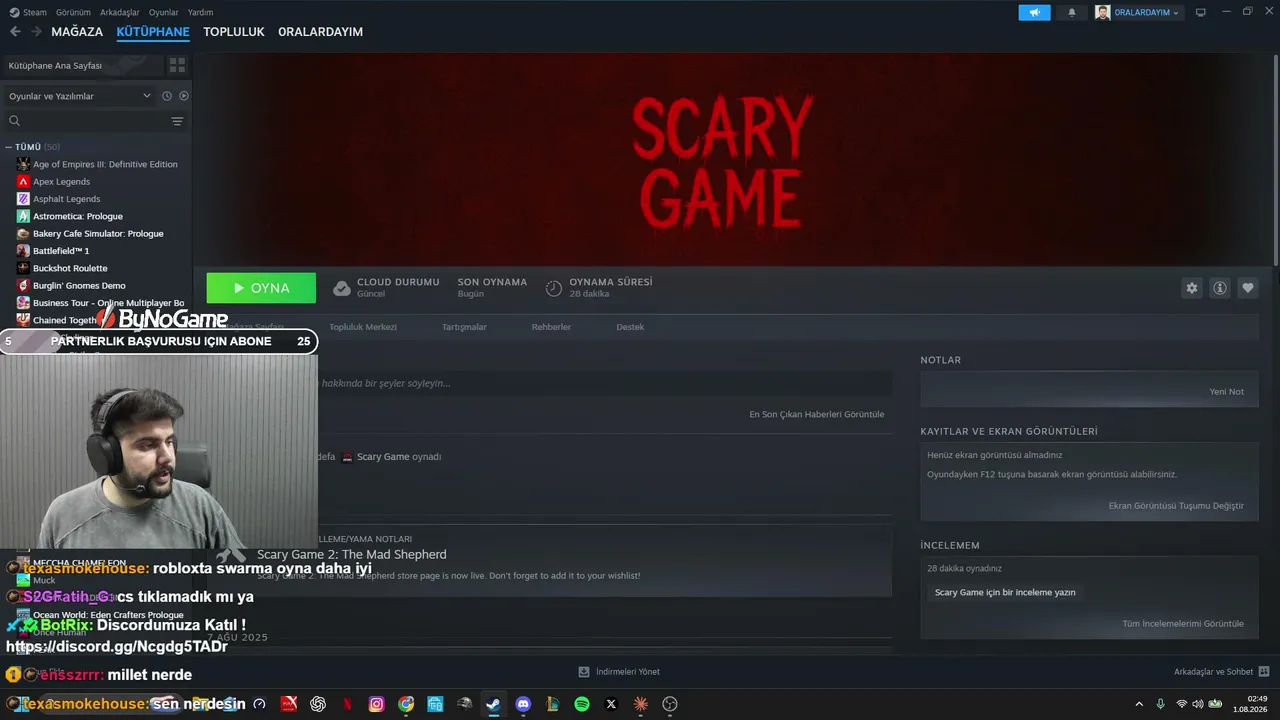Image resolution: width=1280 pixels, height=720 pixels.
Task: Go forward using the right arrow
Action: pos(37,32)
